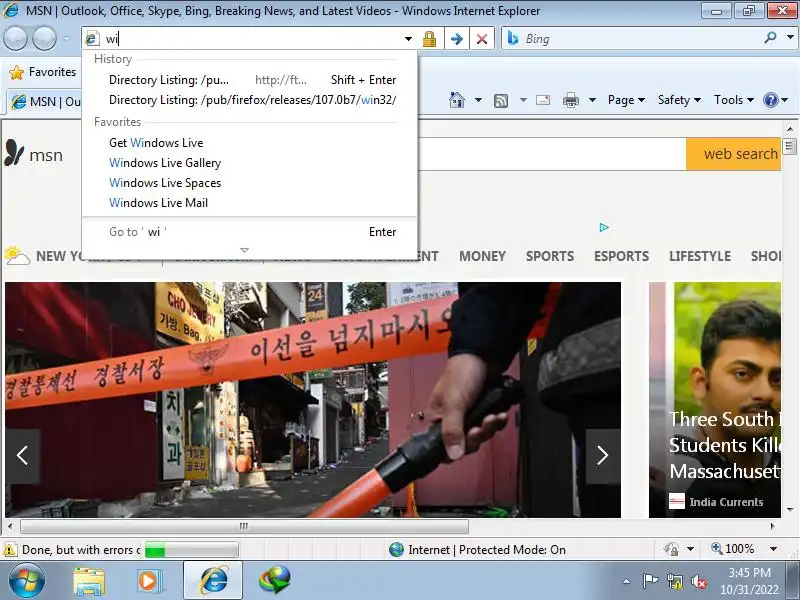Click the status bar warning icon
The width and height of the screenshot is (800, 600).
[x=10, y=549]
